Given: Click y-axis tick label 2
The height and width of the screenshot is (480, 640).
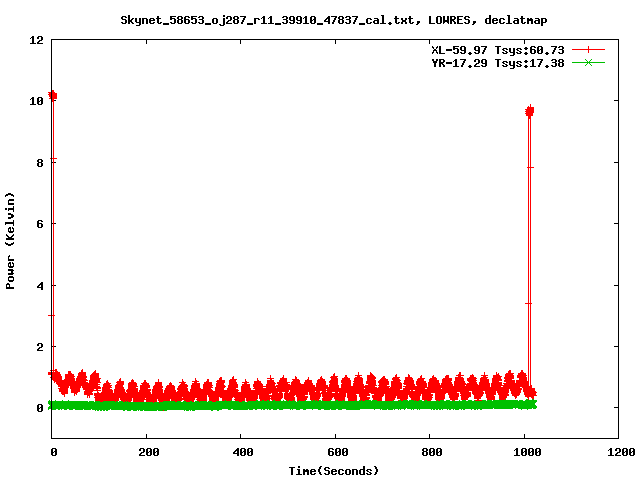Looking at the screenshot, I should (40, 347).
